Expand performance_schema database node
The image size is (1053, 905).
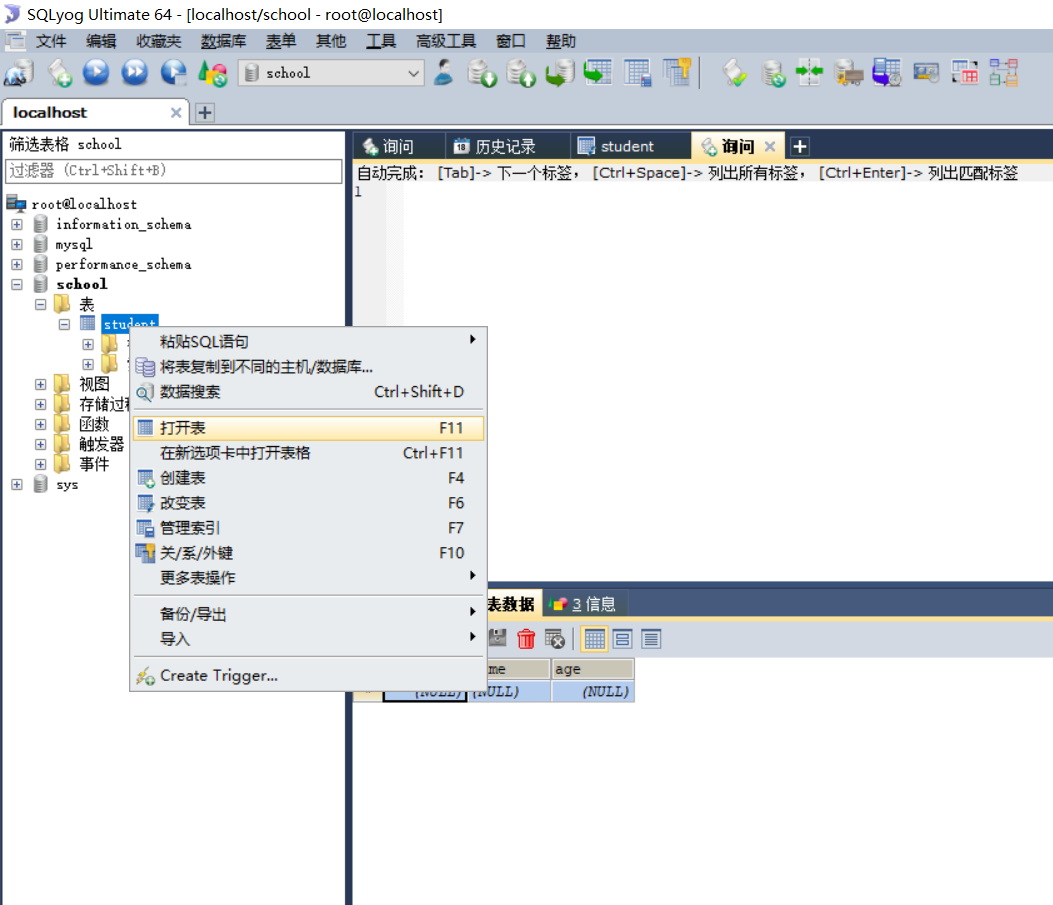(17, 265)
